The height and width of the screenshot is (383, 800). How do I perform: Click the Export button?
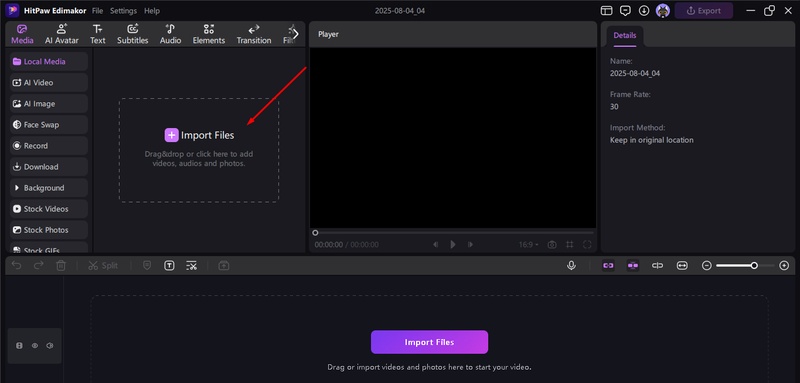pos(704,11)
